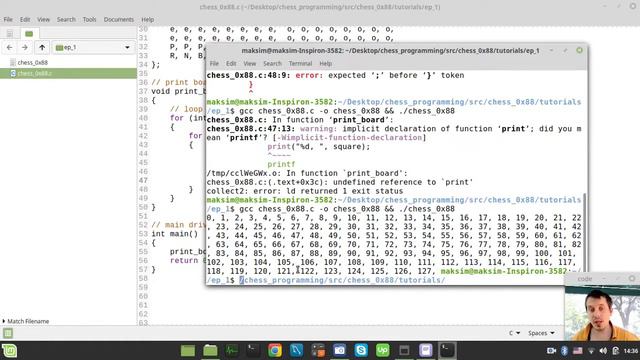Switch to the Documents side panel tab
Image resolution: width=640 pixels, height=360 pixels.
click(9, 33)
